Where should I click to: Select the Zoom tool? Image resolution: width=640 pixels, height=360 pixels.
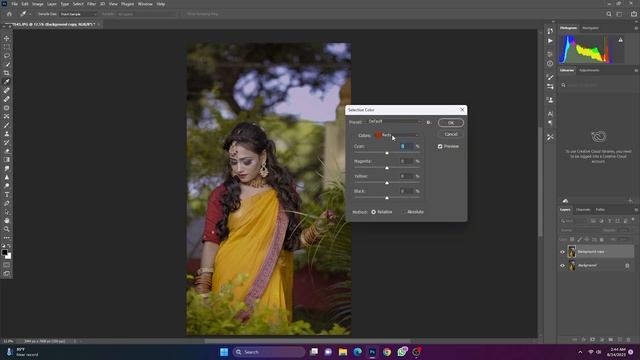pyautogui.click(x=7, y=229)
